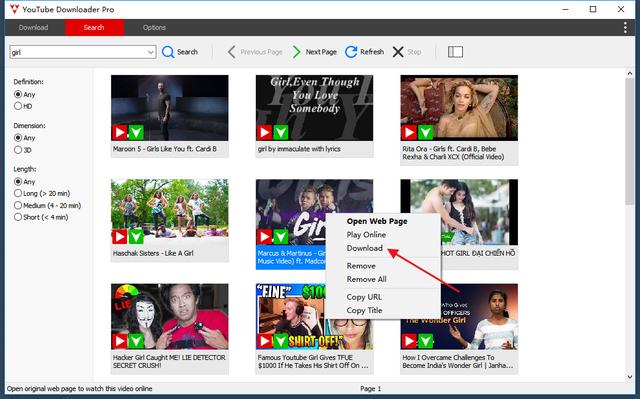Open the three-dot menu in the tab bar

(625, 27)
